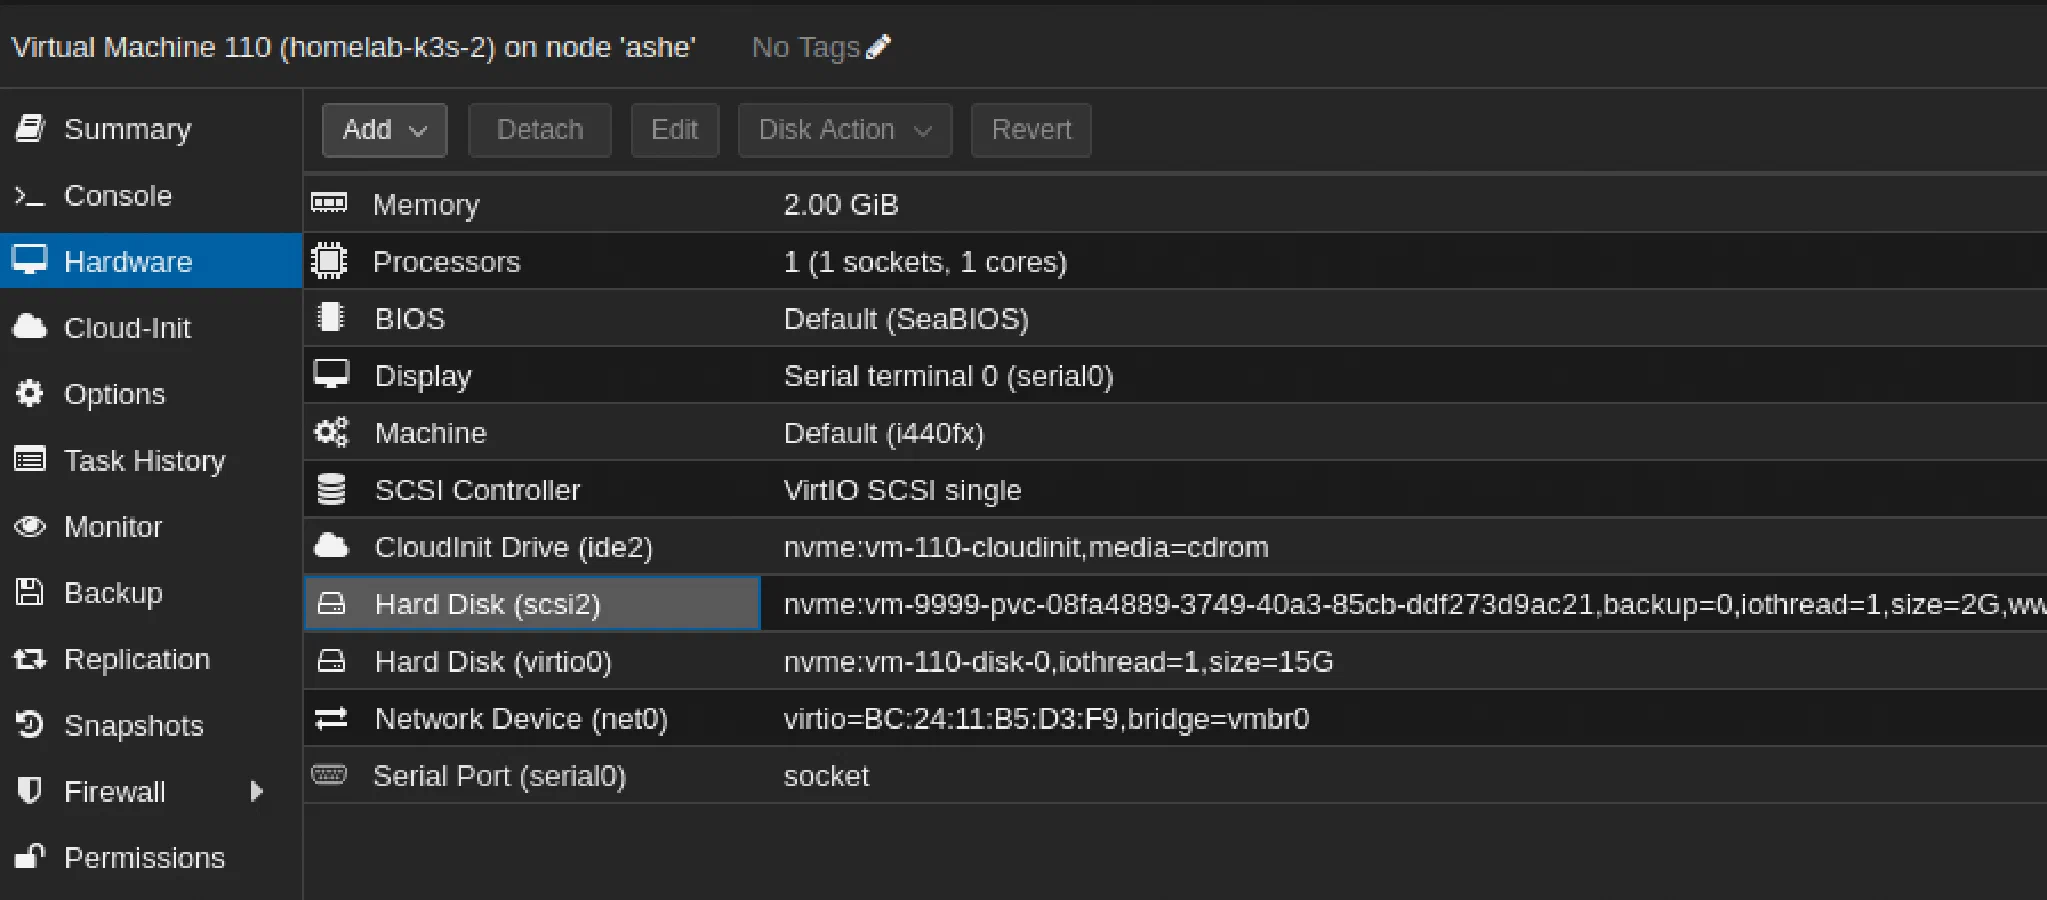This screenshot has width=2047, height=900.
Task: Click the Monitor eye icon
Action: coord(30,527)
